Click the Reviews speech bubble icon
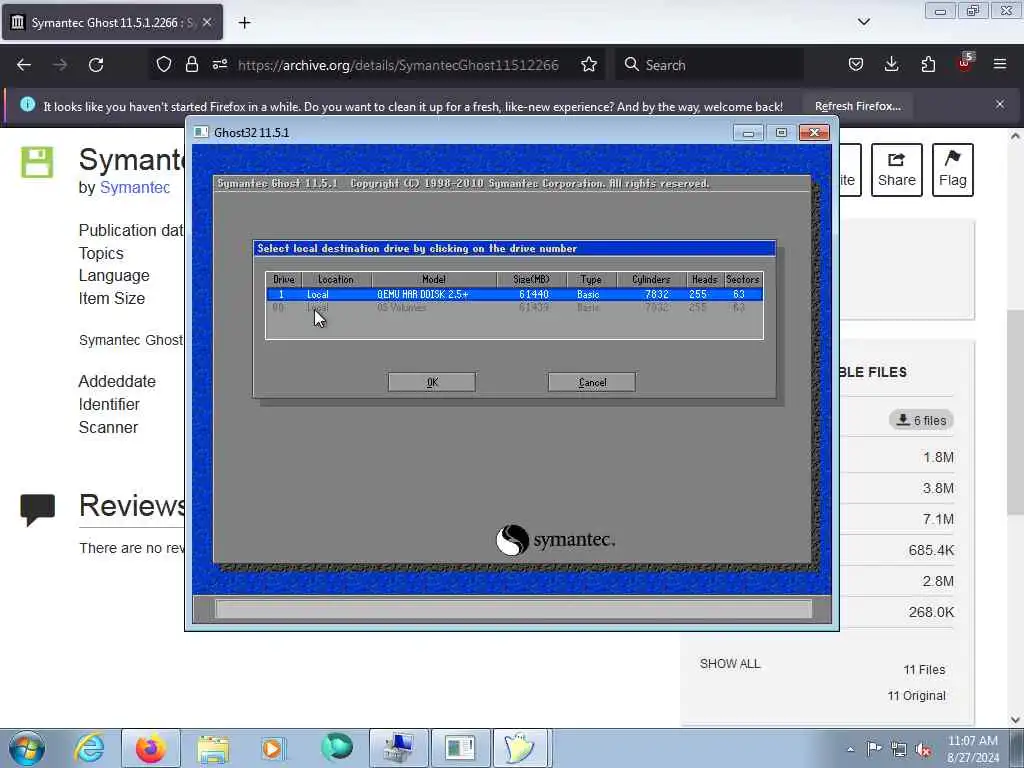 click(x=37, y=509)
